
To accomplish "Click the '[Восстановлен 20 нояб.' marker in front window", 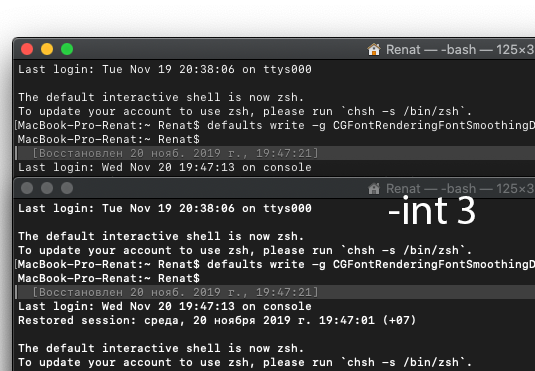I will click(175, 153).
